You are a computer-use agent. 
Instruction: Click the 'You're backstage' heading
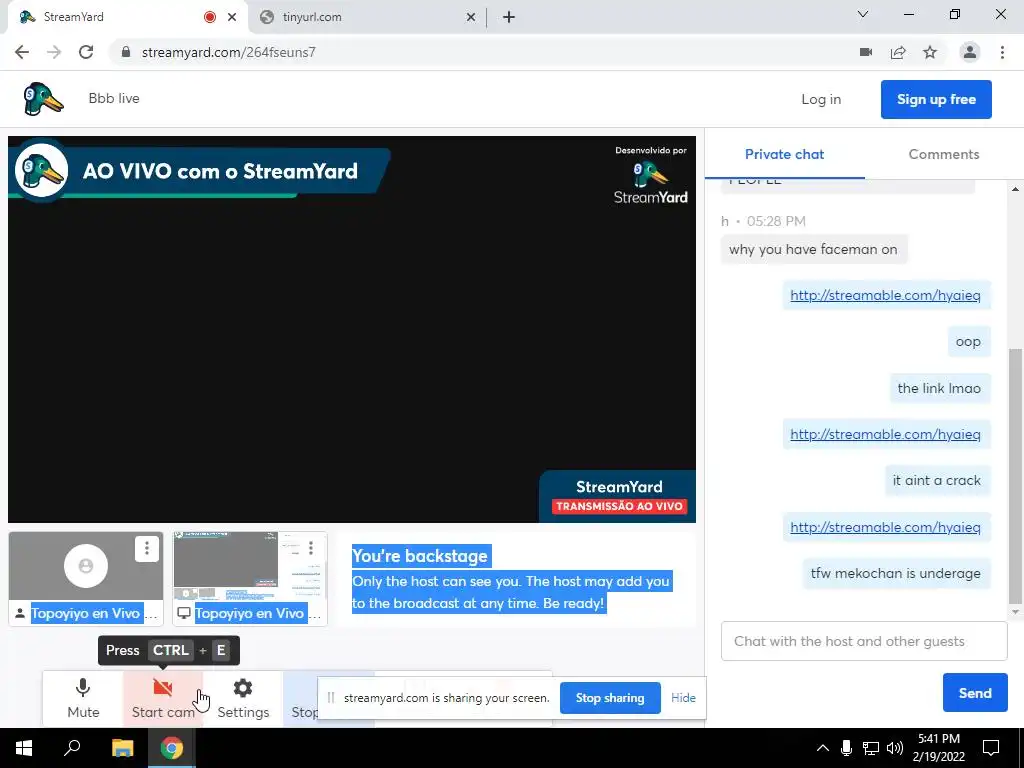[420, 556]
